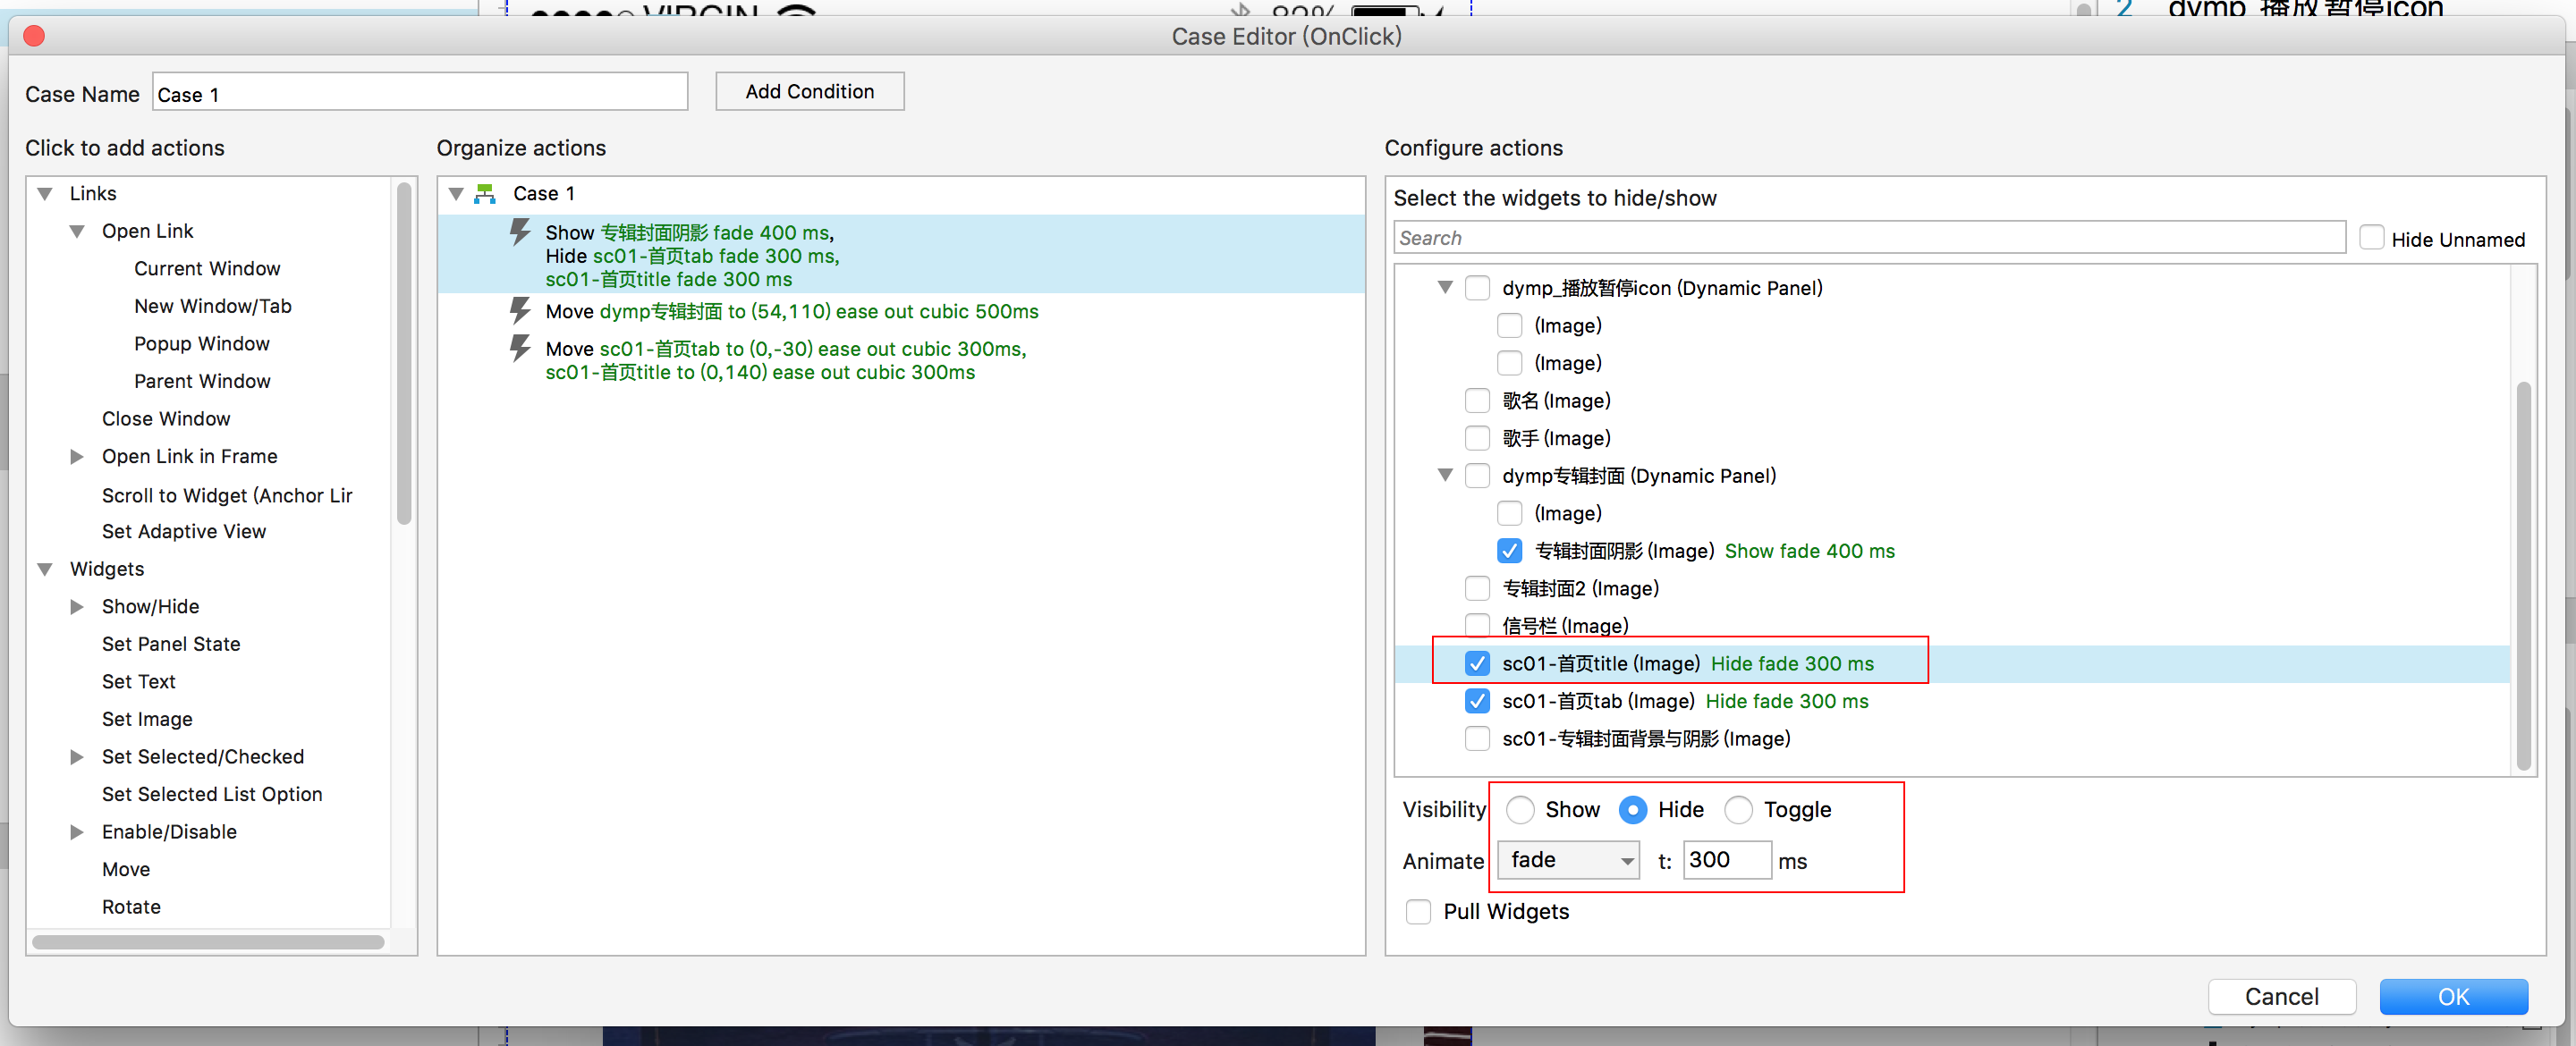Select the 信号栏 (Image) row
The image size is (2576, 1046).
1950,626
